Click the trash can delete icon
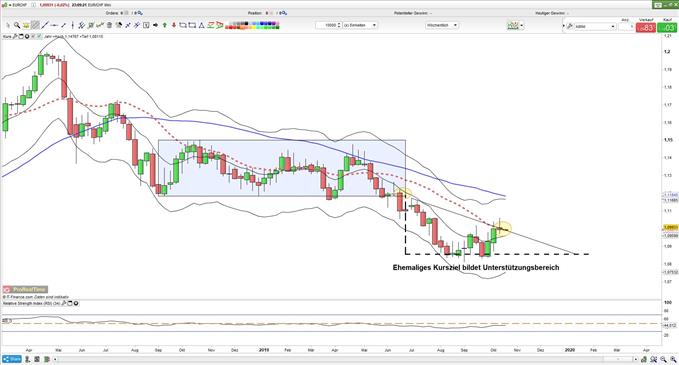The height and width of the screenshot is (365, 679). click(109, 26)
